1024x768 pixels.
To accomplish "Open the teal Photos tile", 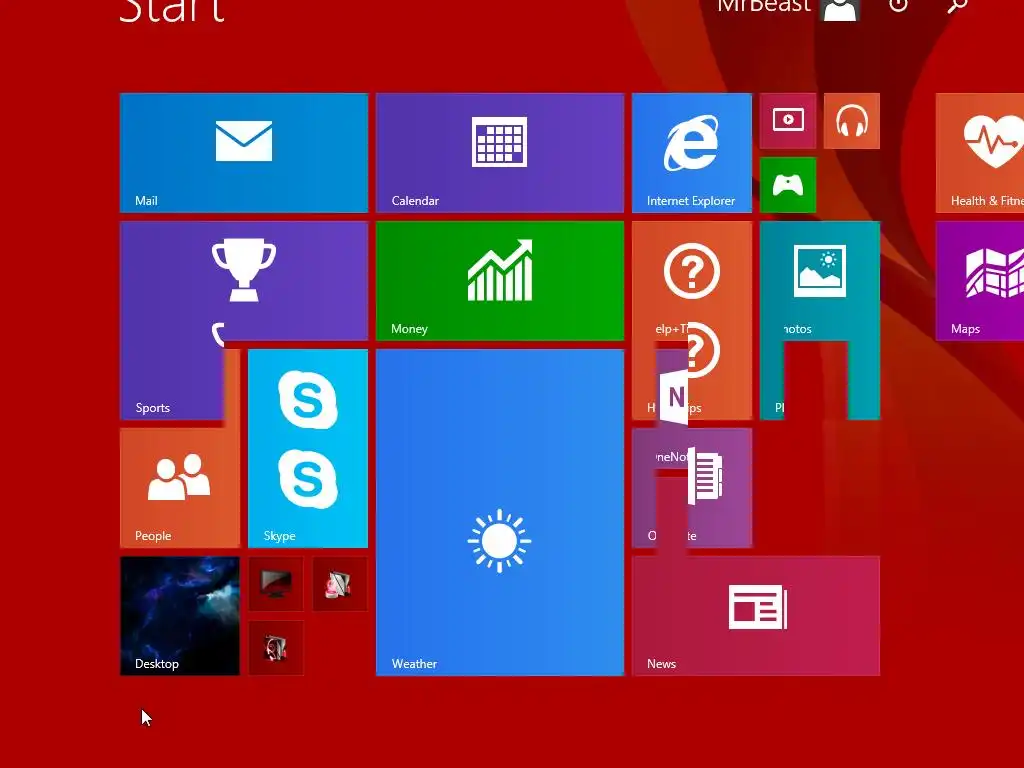I will coord(820,281).
